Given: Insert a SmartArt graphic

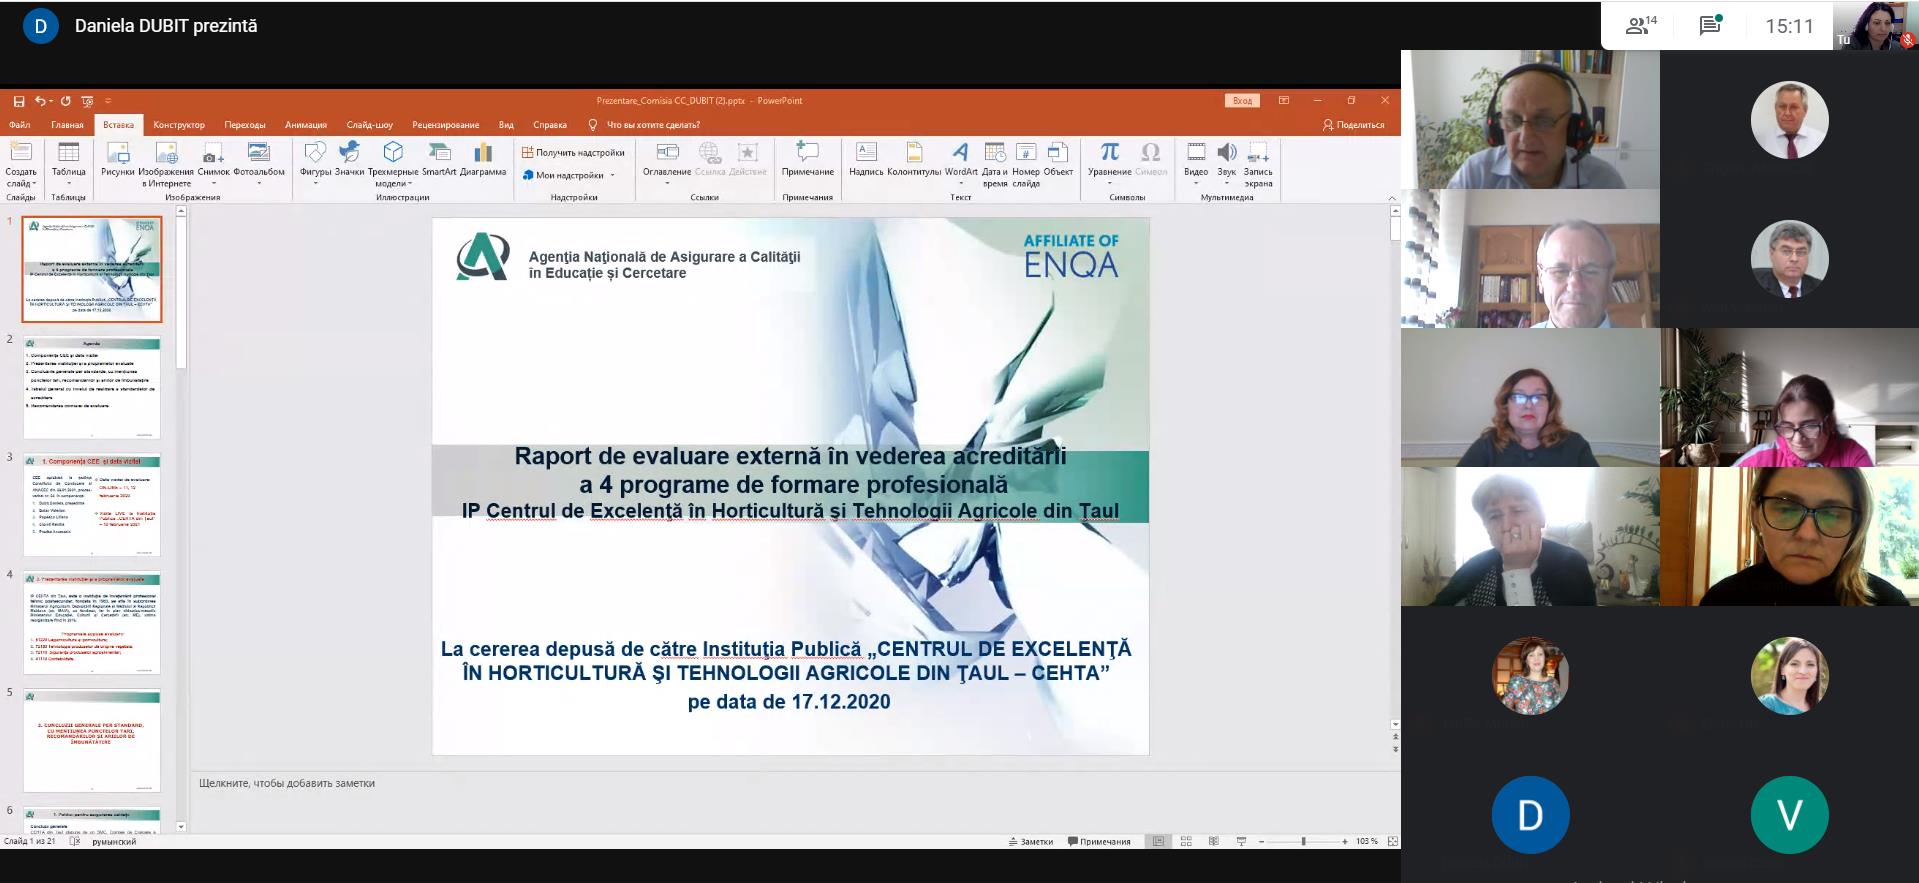Looking at the screenshot, I should coord(439,160).
